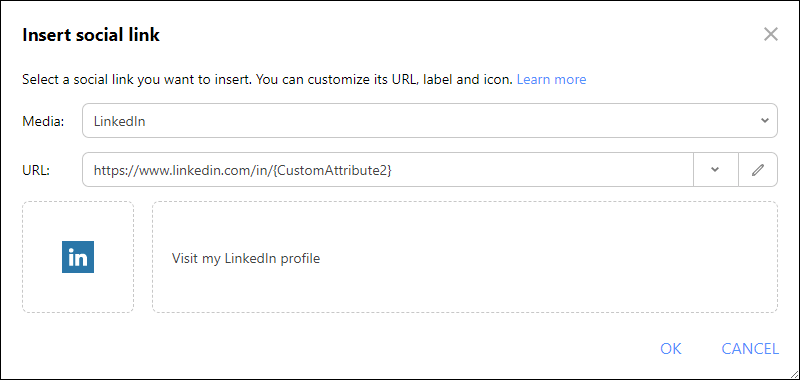Click the pencil icon to edit URL

pyautogui.click(x=758, y=170)
